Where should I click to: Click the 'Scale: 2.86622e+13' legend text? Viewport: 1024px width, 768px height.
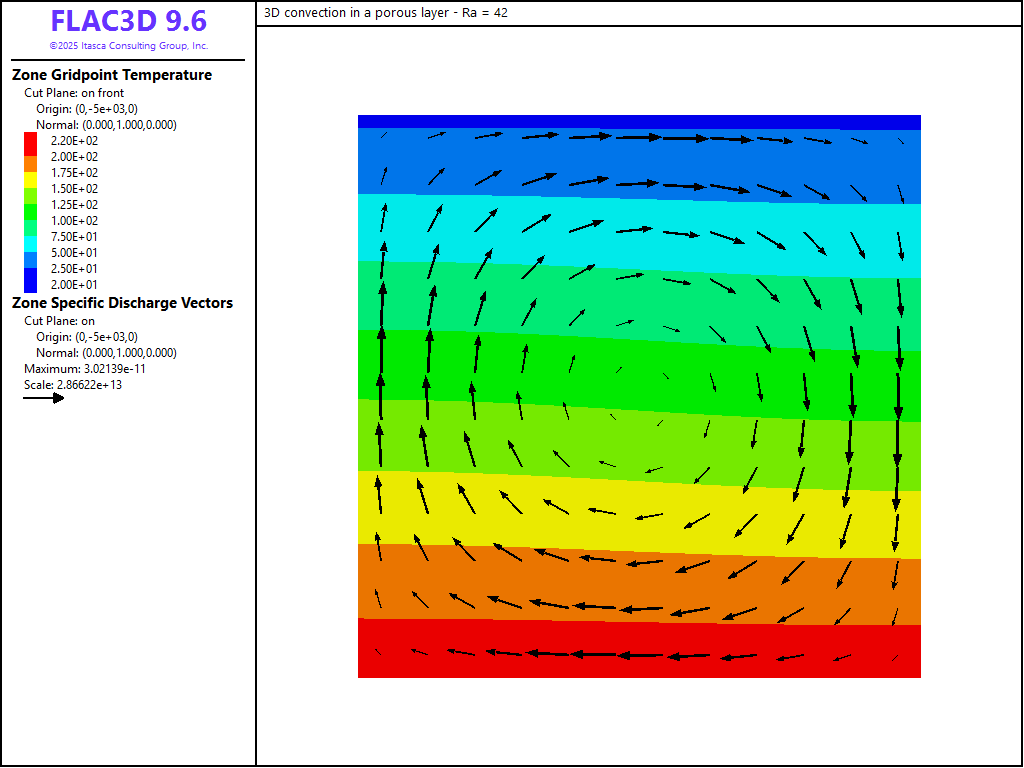click(73, 385)
